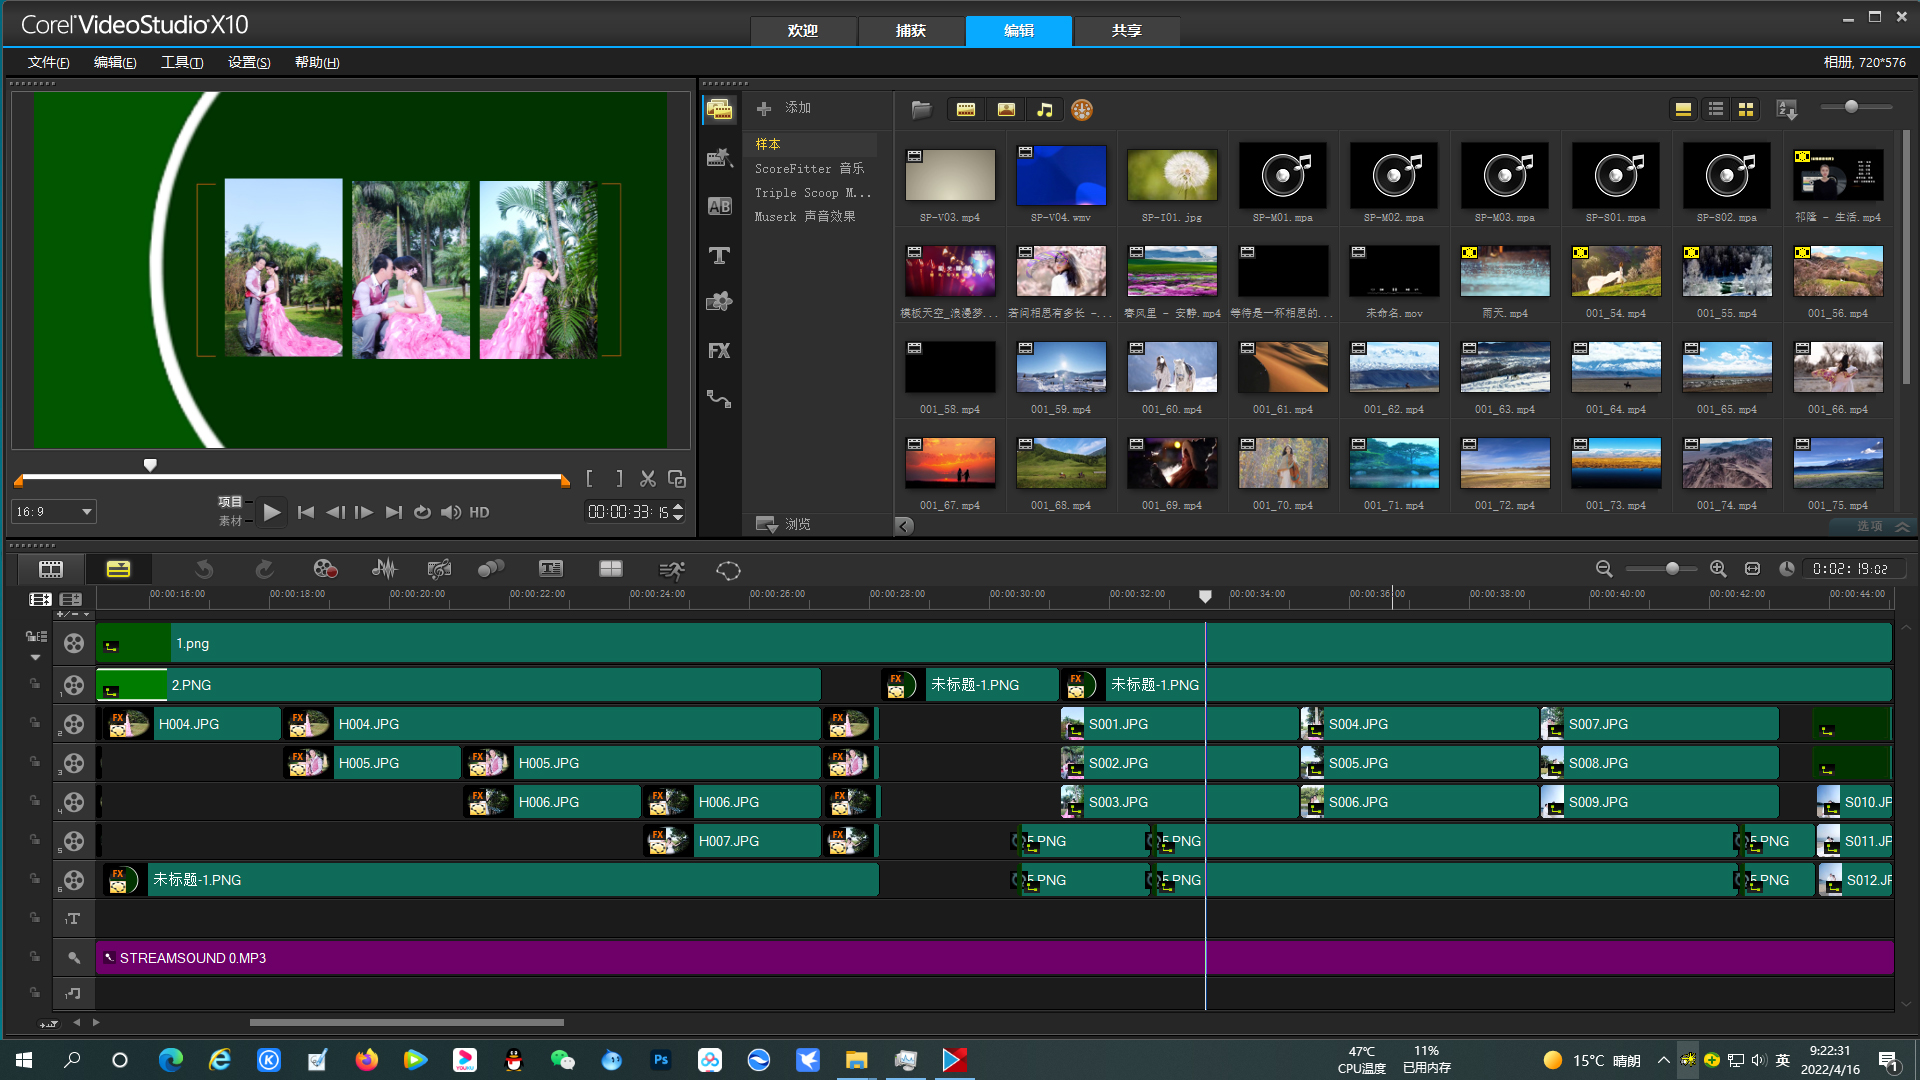
Task: Click the import media files folder icon
Action: [x=921, y=109]
